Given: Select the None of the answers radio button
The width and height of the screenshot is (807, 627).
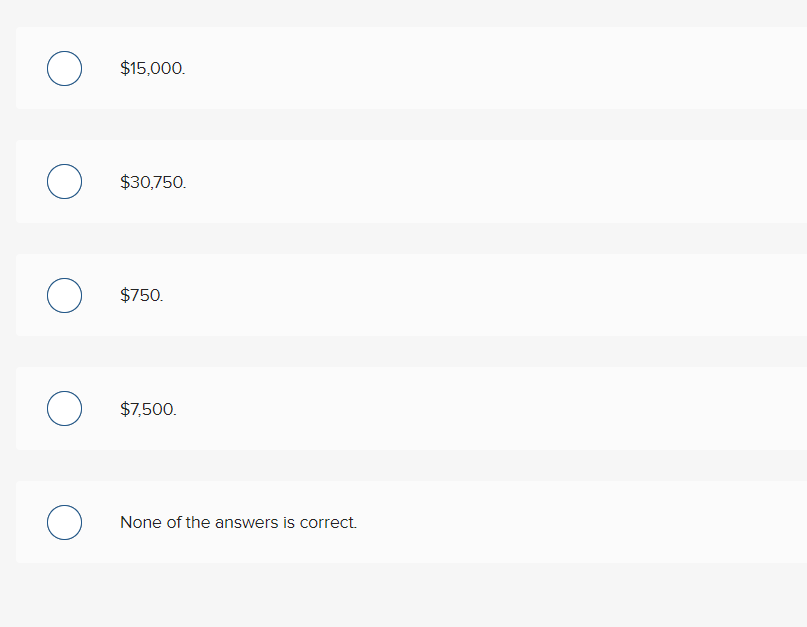Looking at the screenshot, I should 64,522.
